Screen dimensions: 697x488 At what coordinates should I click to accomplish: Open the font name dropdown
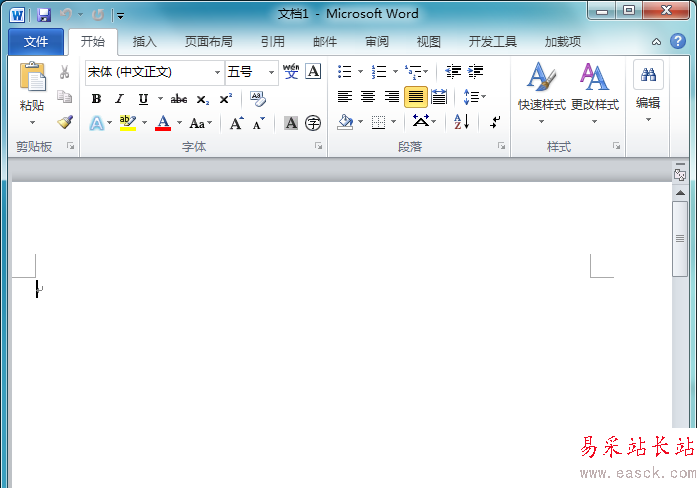tap(217, 72)
